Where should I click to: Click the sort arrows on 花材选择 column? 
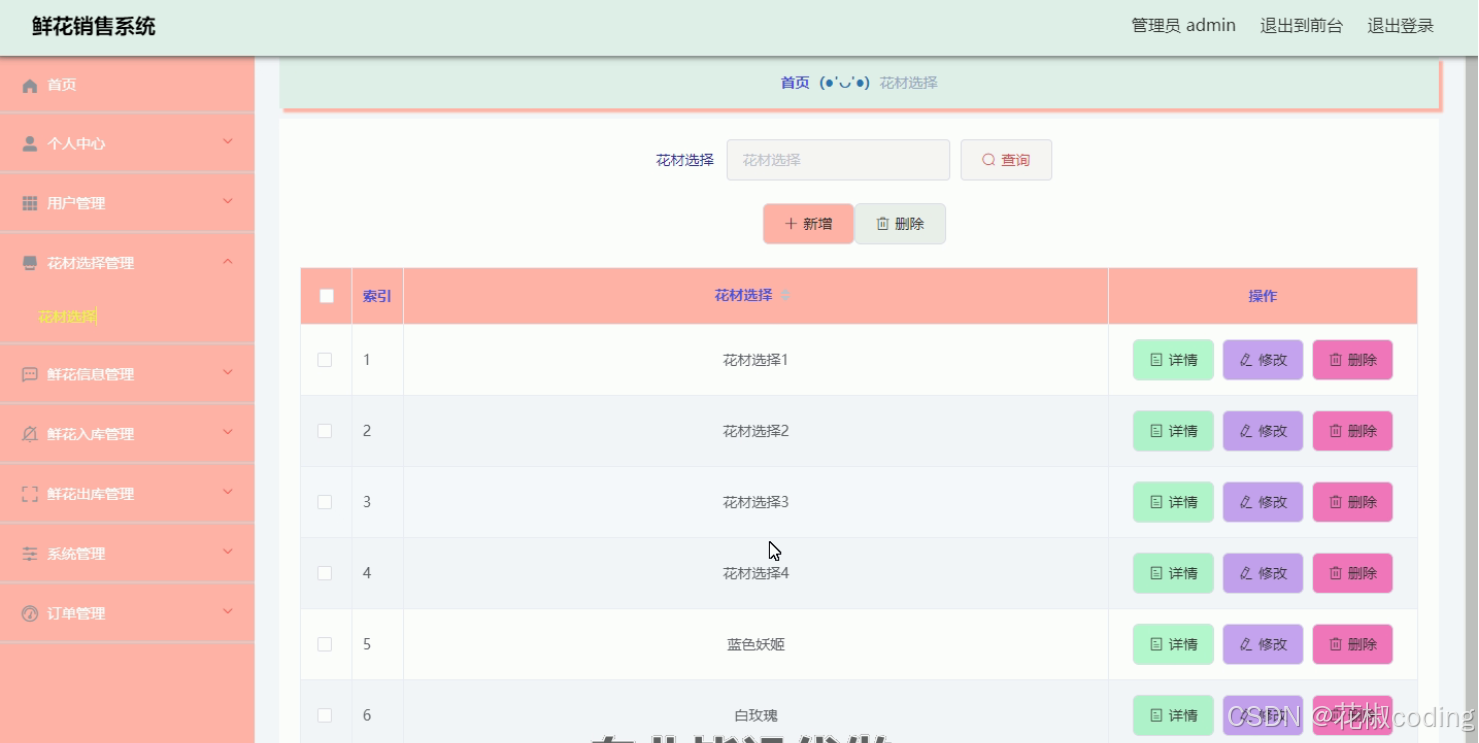tap(785, 295)
